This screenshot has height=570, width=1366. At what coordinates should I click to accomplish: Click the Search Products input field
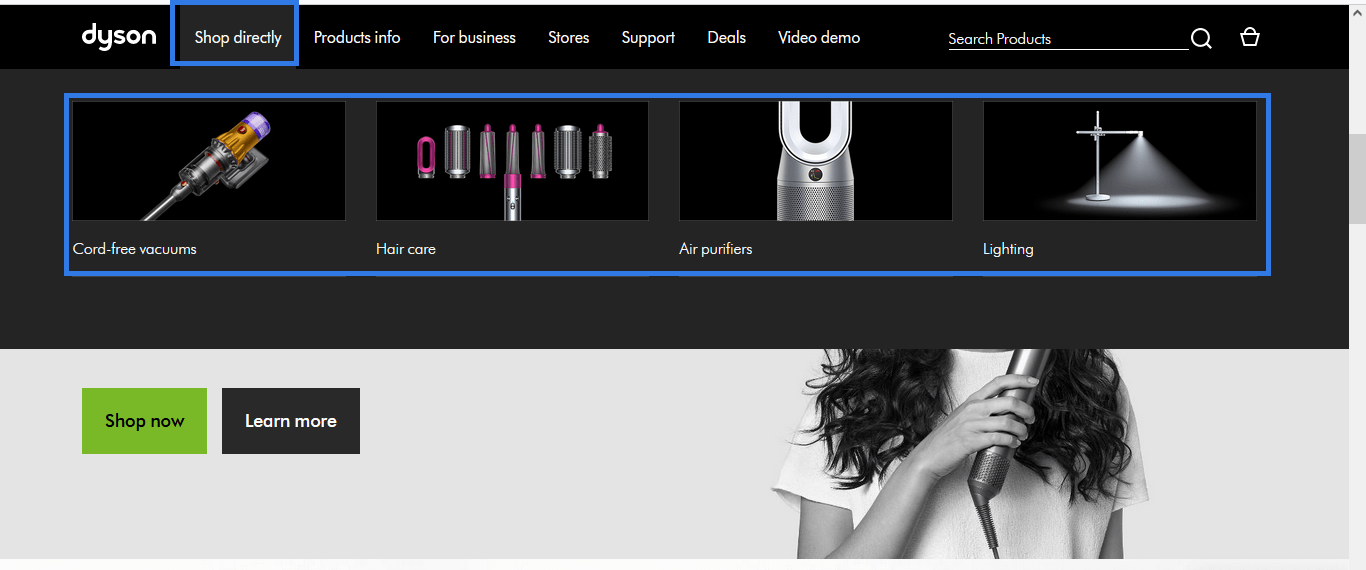click(x=1068, y=38)
